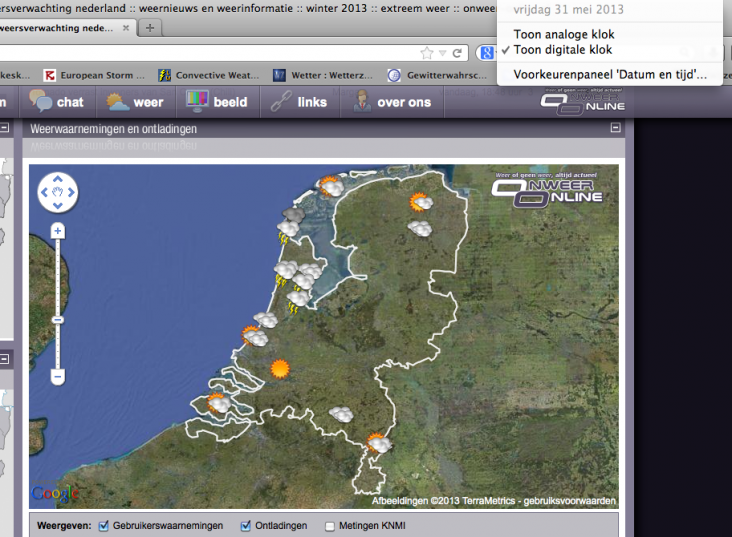
Task: Collapse the Weerwaarnemingen en ontladingen panel
Action: coord(615,129)
